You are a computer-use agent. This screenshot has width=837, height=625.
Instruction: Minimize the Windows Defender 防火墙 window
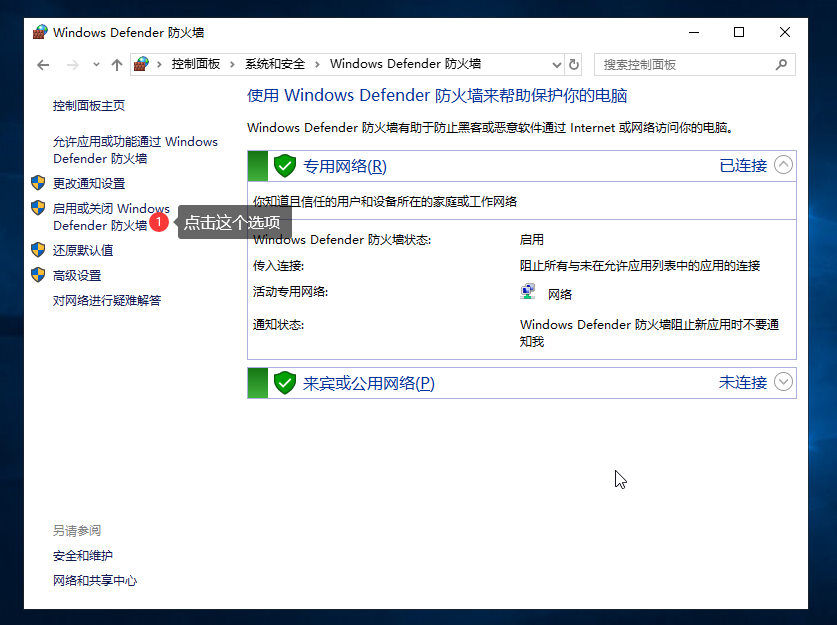694,32
